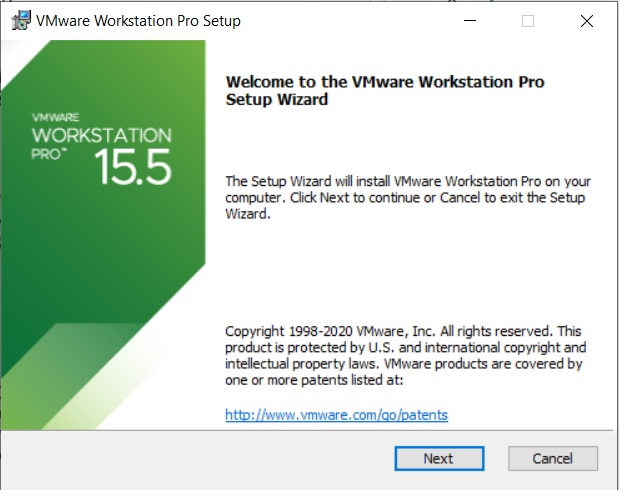This screenshot has width=628, height=498.
Task: Click the WORKSTATION word in the green banner
Action: click(x=101, y=135)
